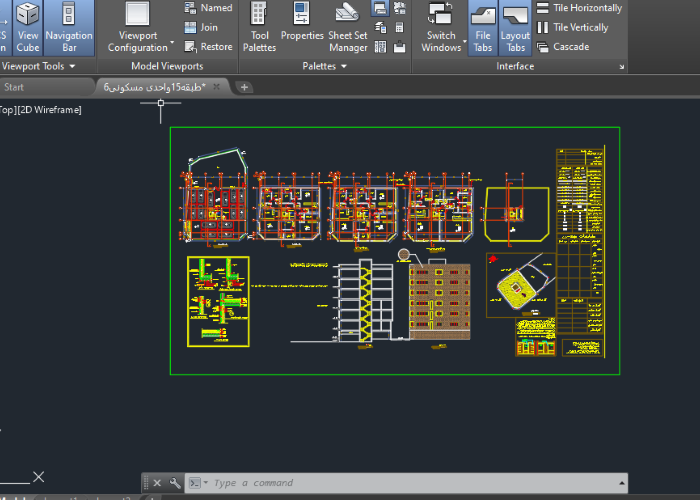Toggle the View Cube display
700x500 pixels.
tap(28, 28)
